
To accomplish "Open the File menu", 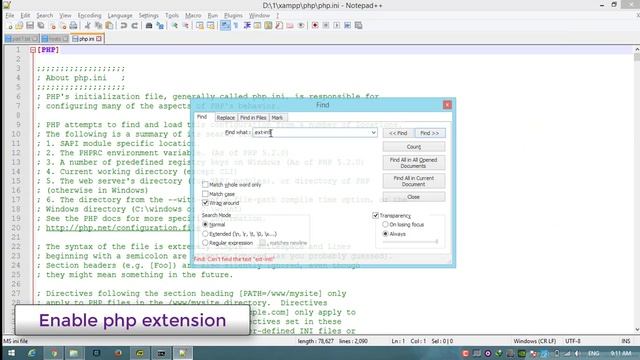I will click(10, 16).
